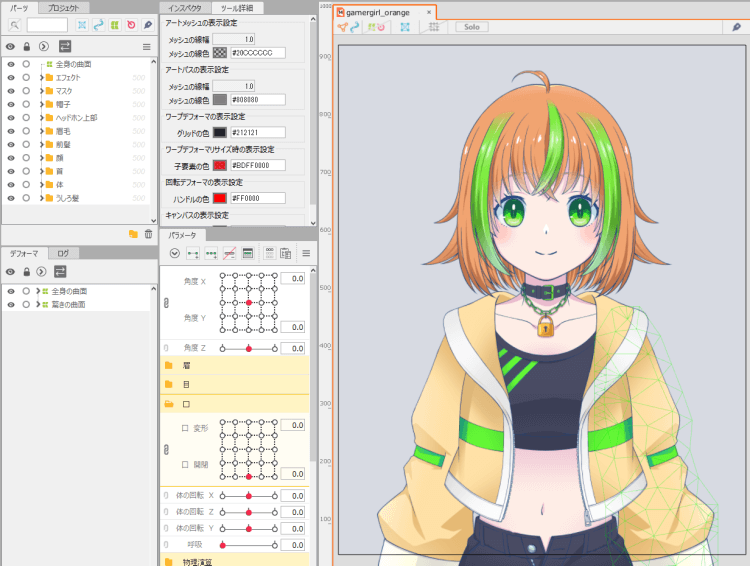The height and width of the screenshot is (566, 750).
Task: Toggle ArtMesh filter icon in Parts toolbar
Action: coord(82,25)
